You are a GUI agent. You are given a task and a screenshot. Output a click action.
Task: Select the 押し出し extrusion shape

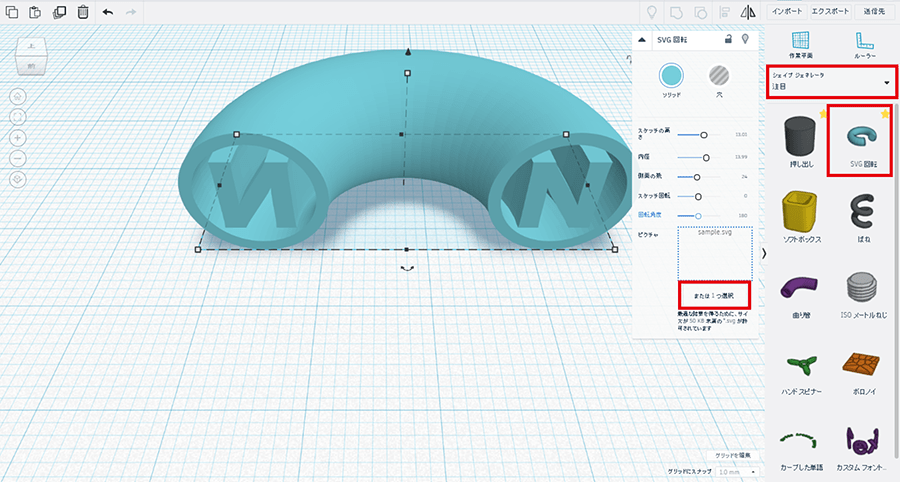pos(801,141)
